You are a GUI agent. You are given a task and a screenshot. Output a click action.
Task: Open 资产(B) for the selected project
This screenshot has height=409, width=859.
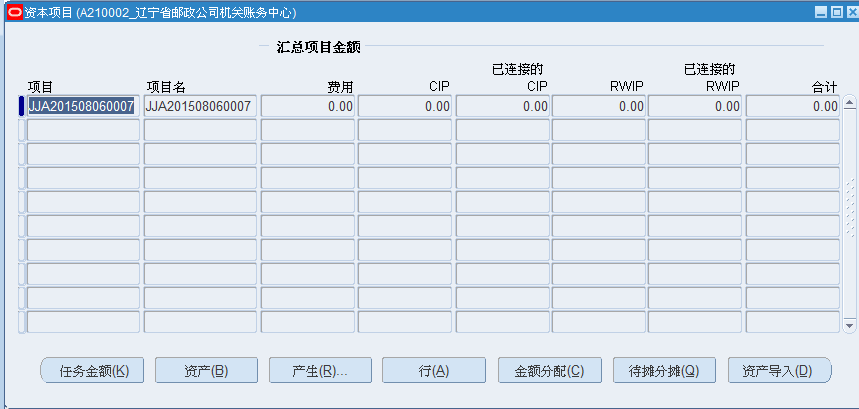pos(206,370)
